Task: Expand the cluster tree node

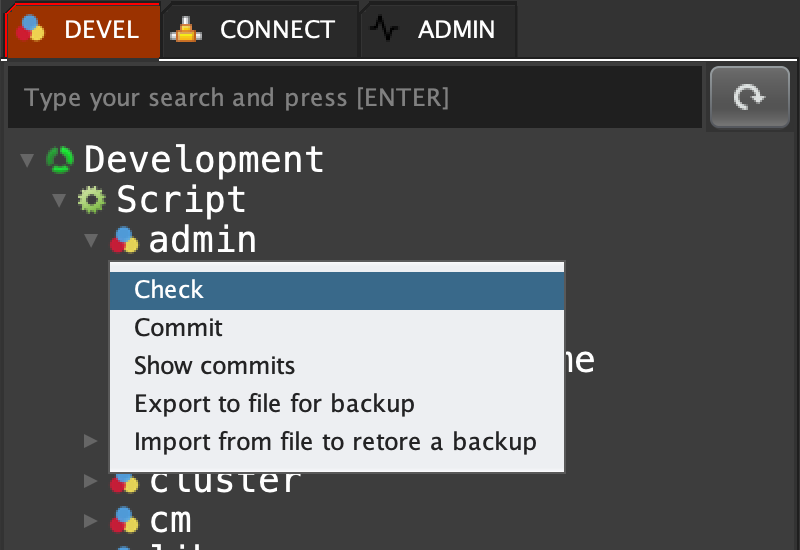Action: point(91,481)
